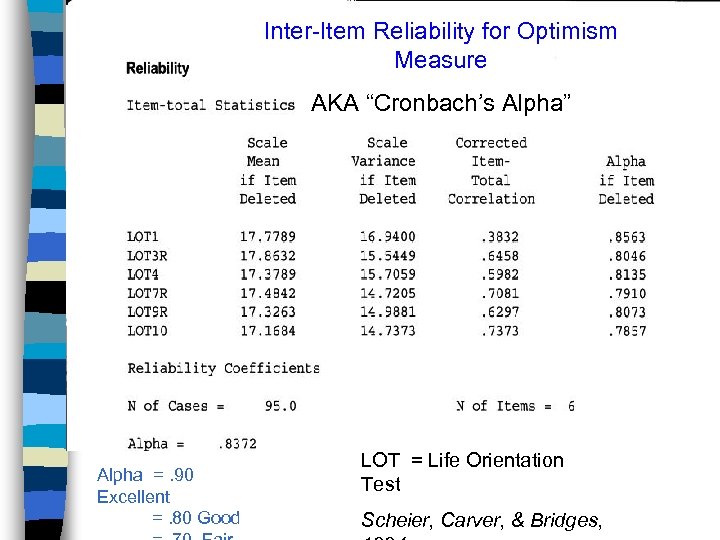This screenshot has height=540, width=720.
Task: Click the "Scale Variance if Item Deleted" header
Action: 385,171
